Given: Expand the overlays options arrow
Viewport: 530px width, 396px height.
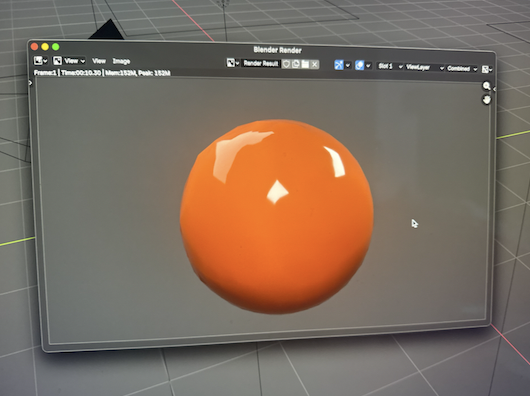Looking at the screenshot, I should coord(368,66).
